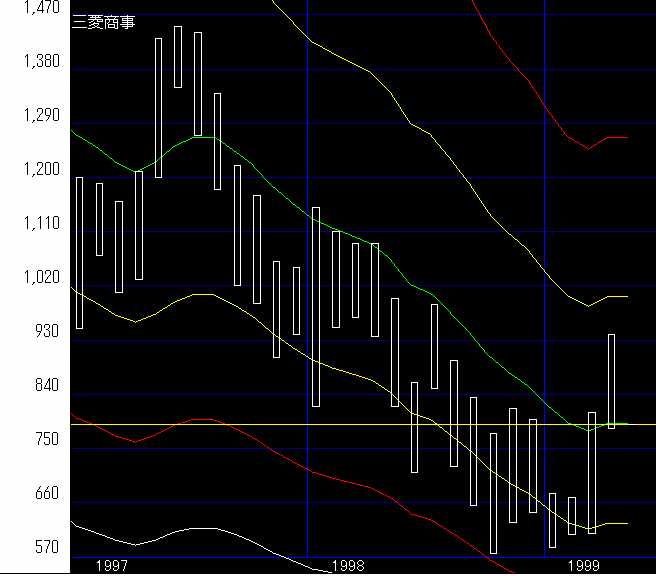This screenshot has width=656, height=576.
Task: Click the vertical blue line starting 1999
Action: (544, 200)
